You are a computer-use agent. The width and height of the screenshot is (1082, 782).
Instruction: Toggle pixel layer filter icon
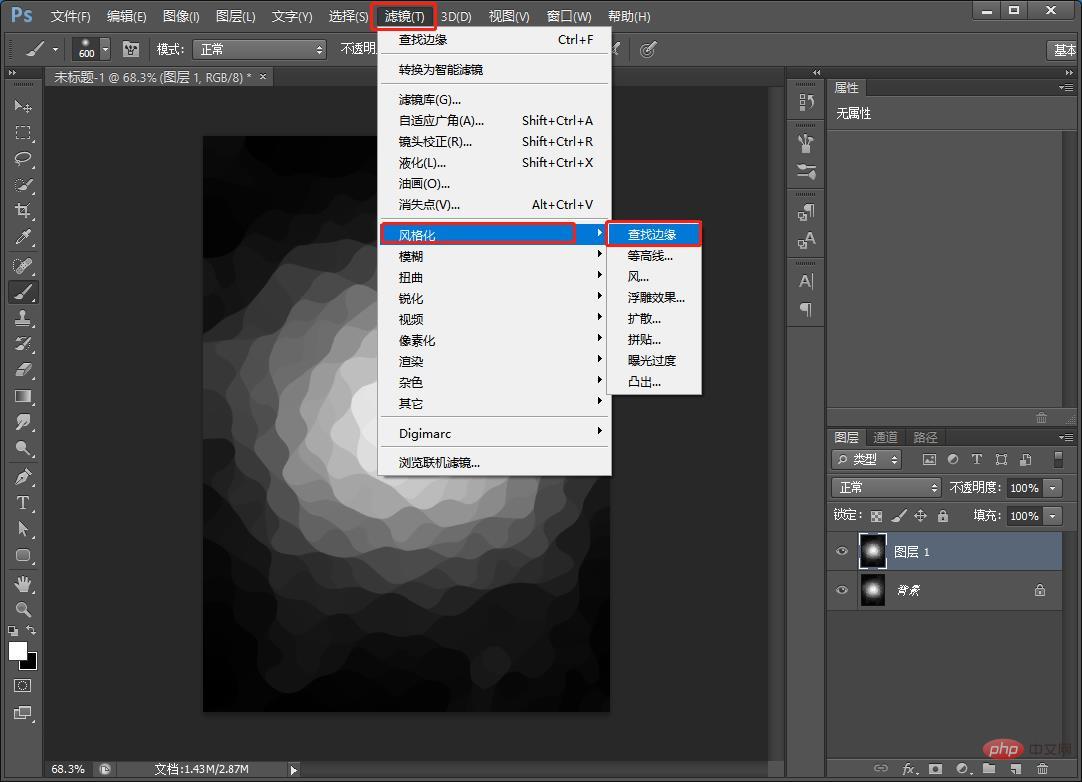[929, 459]
